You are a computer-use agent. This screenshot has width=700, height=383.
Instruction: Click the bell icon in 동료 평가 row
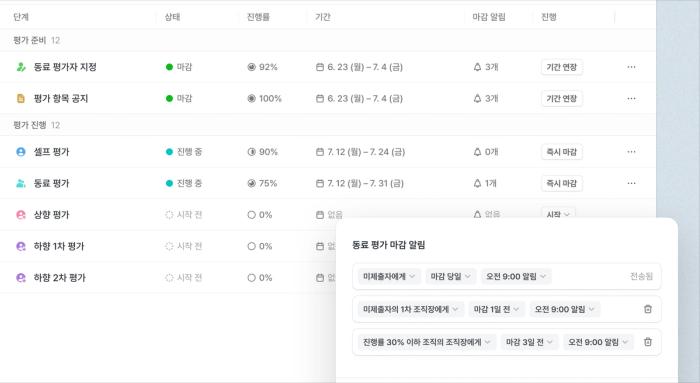click(477, 183)
